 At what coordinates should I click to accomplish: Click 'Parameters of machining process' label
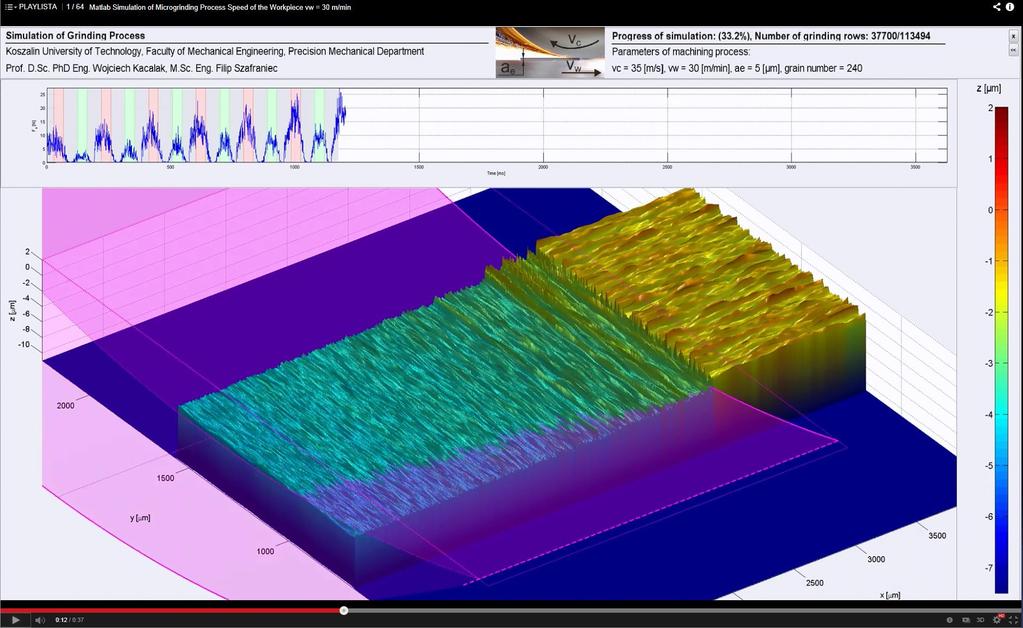point(681,52)
